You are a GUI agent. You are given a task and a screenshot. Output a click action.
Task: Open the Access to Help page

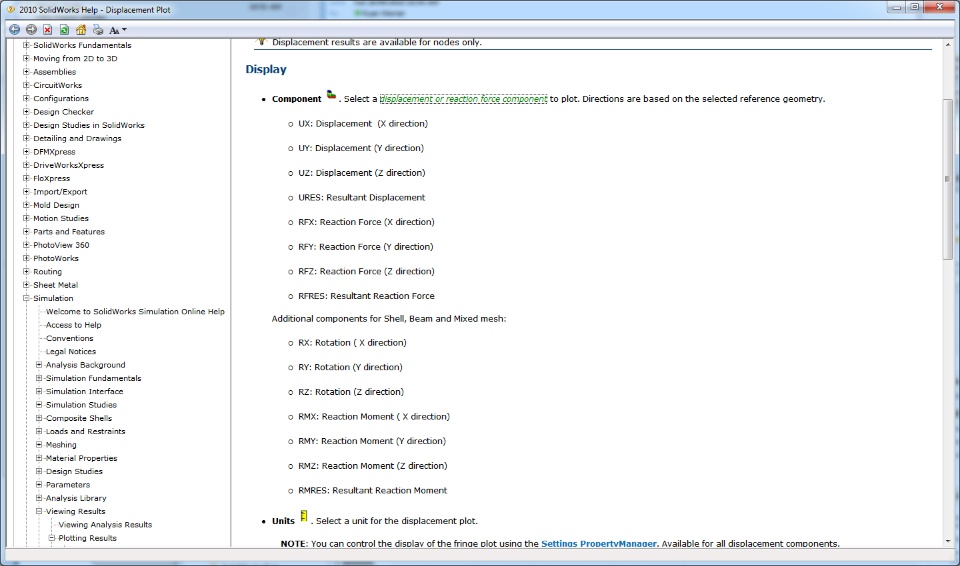click(73, 325)
